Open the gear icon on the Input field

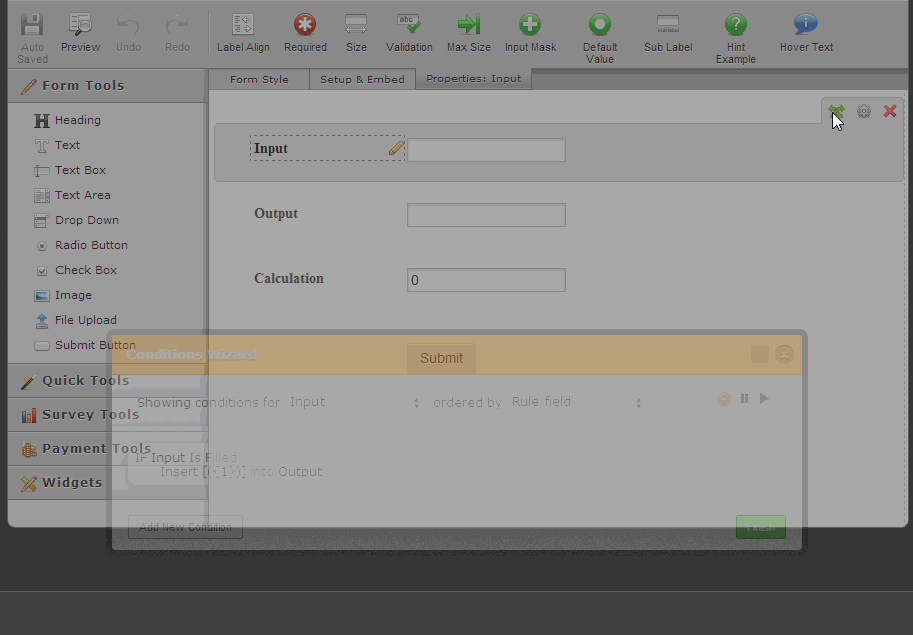(864, 112)
